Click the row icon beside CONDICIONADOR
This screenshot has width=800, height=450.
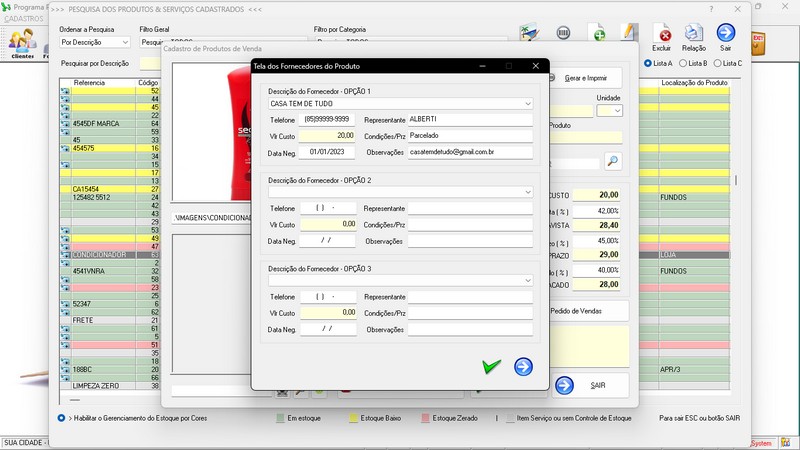coord(65,255)
